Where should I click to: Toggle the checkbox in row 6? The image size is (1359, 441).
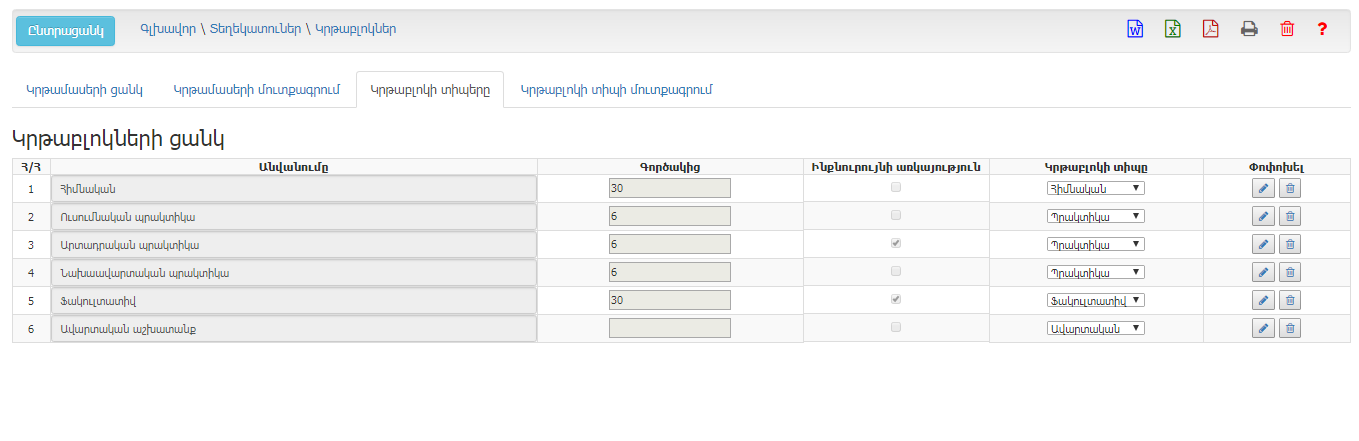896,327
